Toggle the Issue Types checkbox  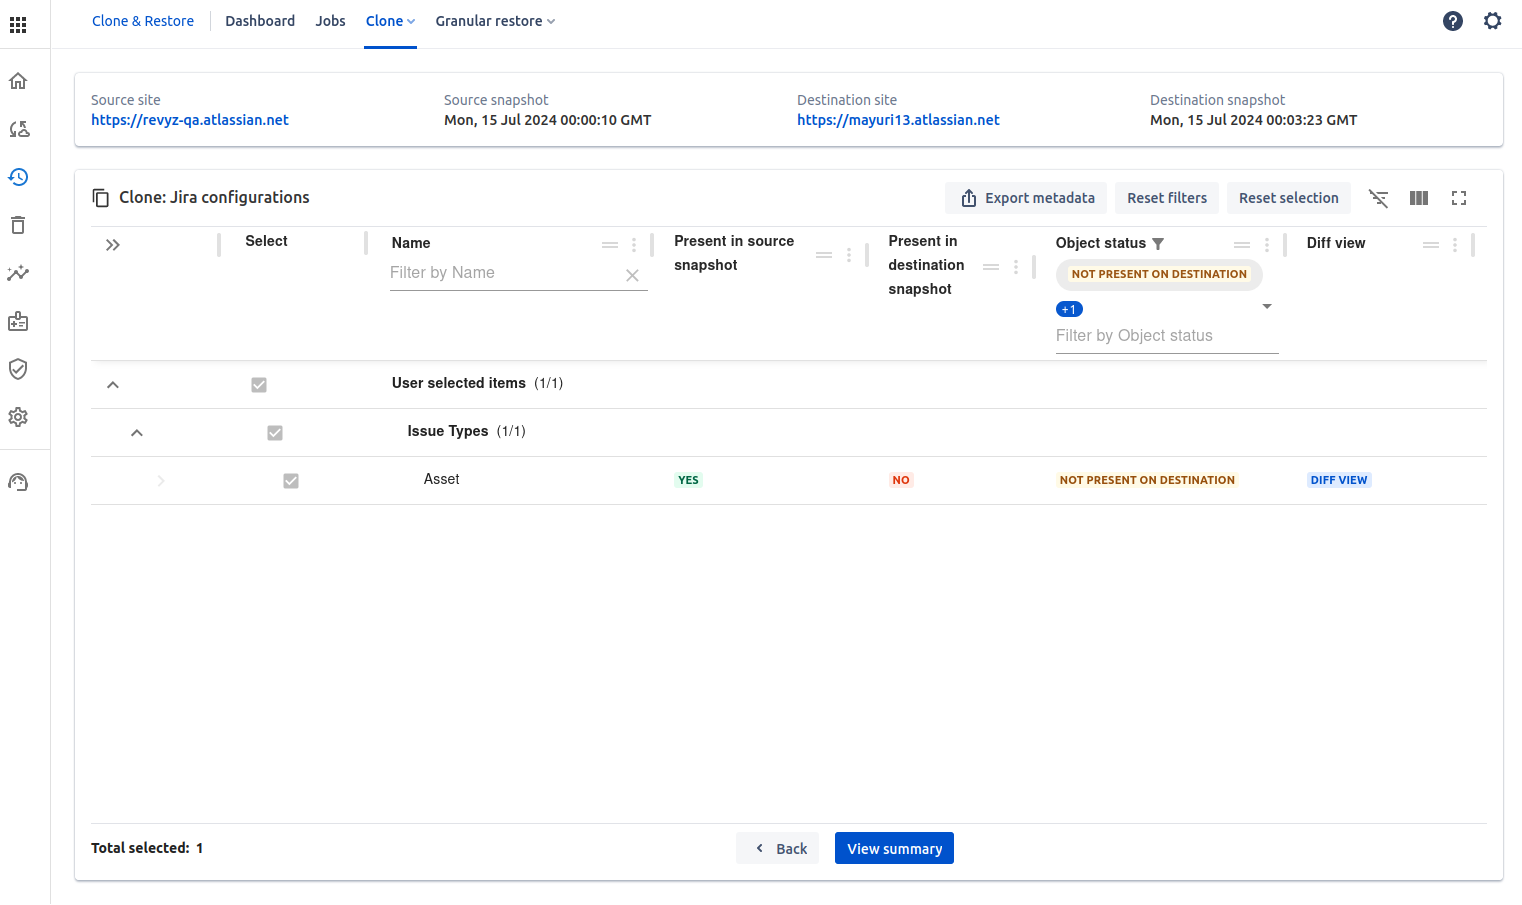[275, 433]
